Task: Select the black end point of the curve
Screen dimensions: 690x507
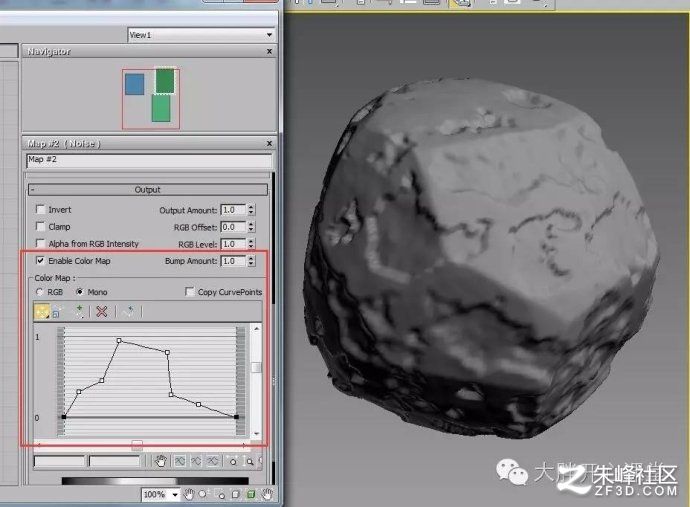Action: 236,416
